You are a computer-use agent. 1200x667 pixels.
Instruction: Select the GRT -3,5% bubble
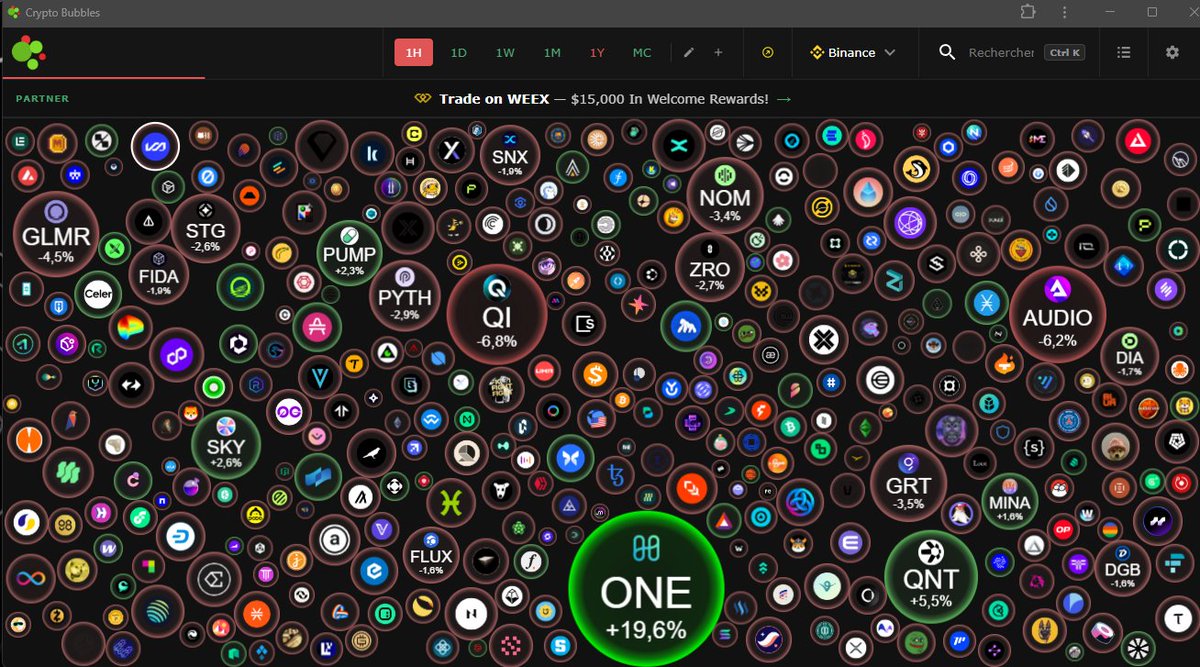(908, 483)
